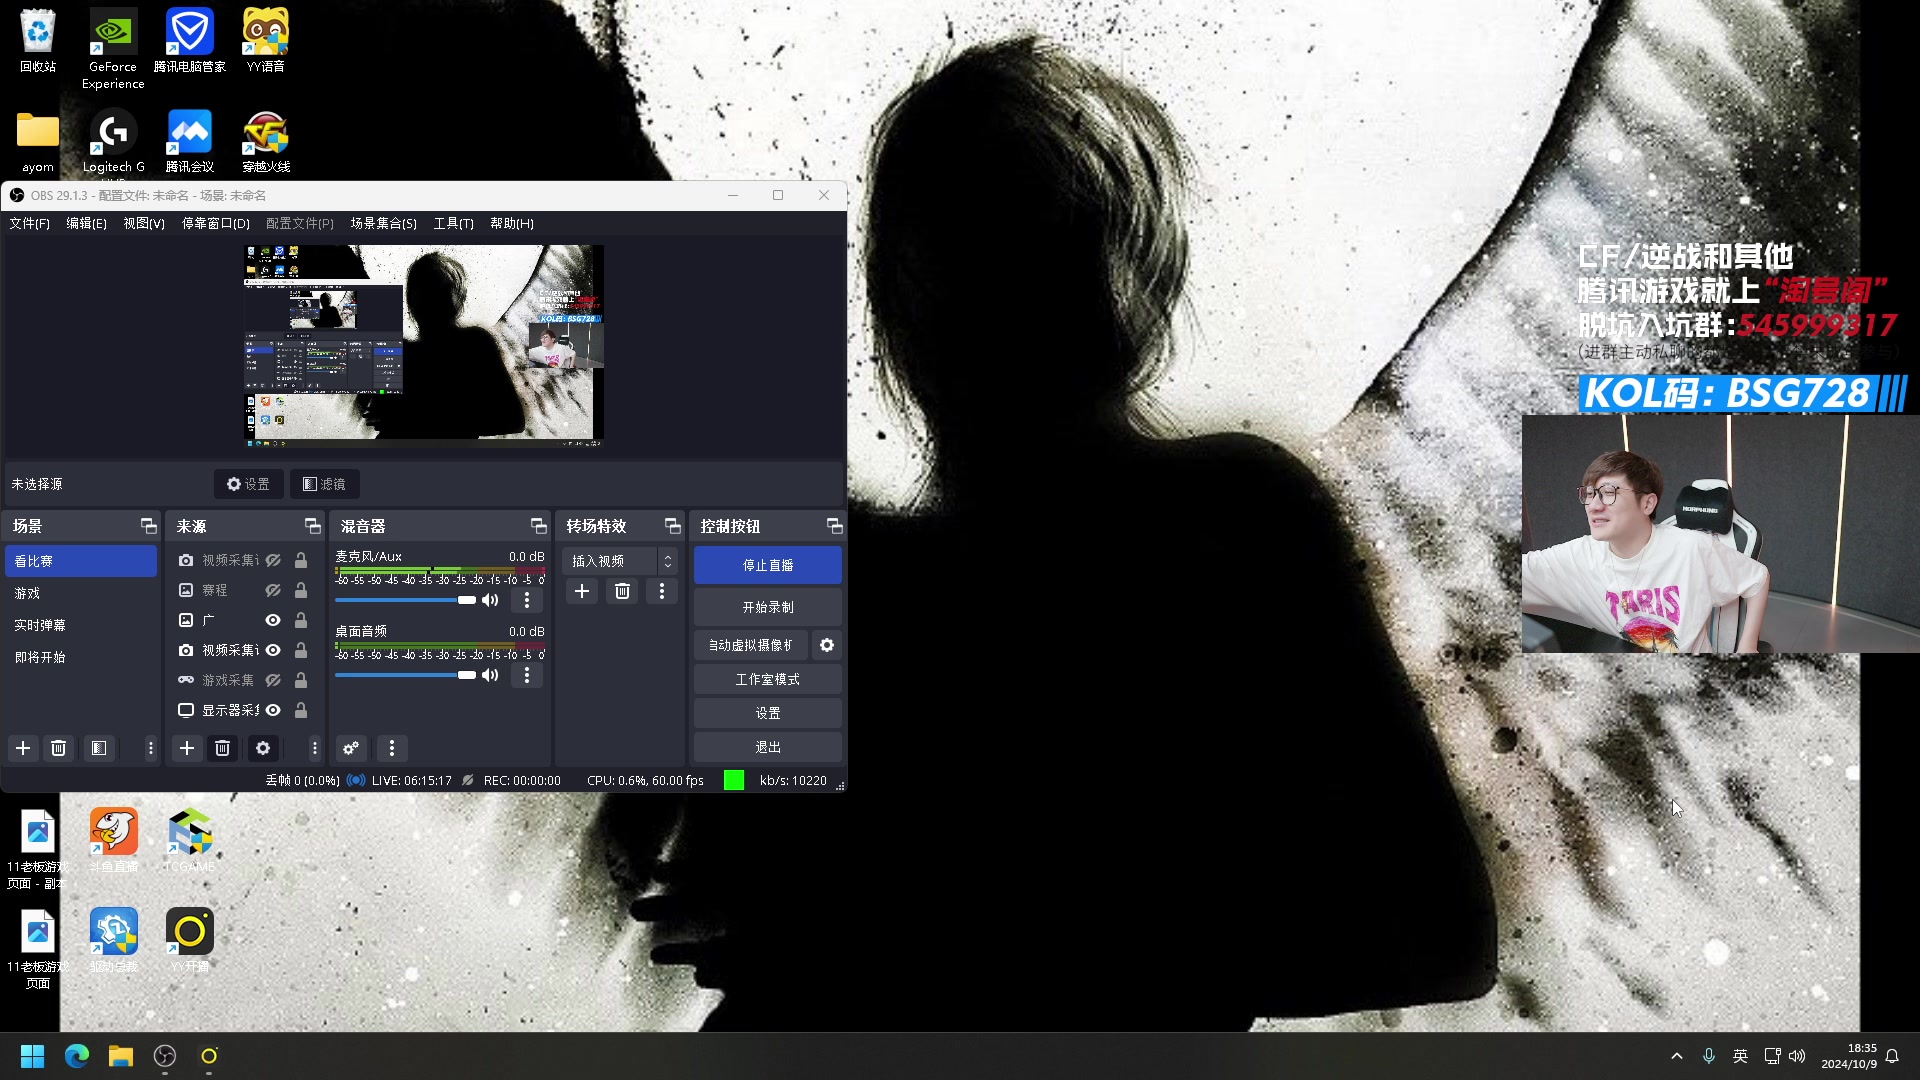Viewport: 1920px width, 1080px height.
Task: Open Windows tray hidden icons chevron
Action: pyautogui.click(x=1677, y=1056)
